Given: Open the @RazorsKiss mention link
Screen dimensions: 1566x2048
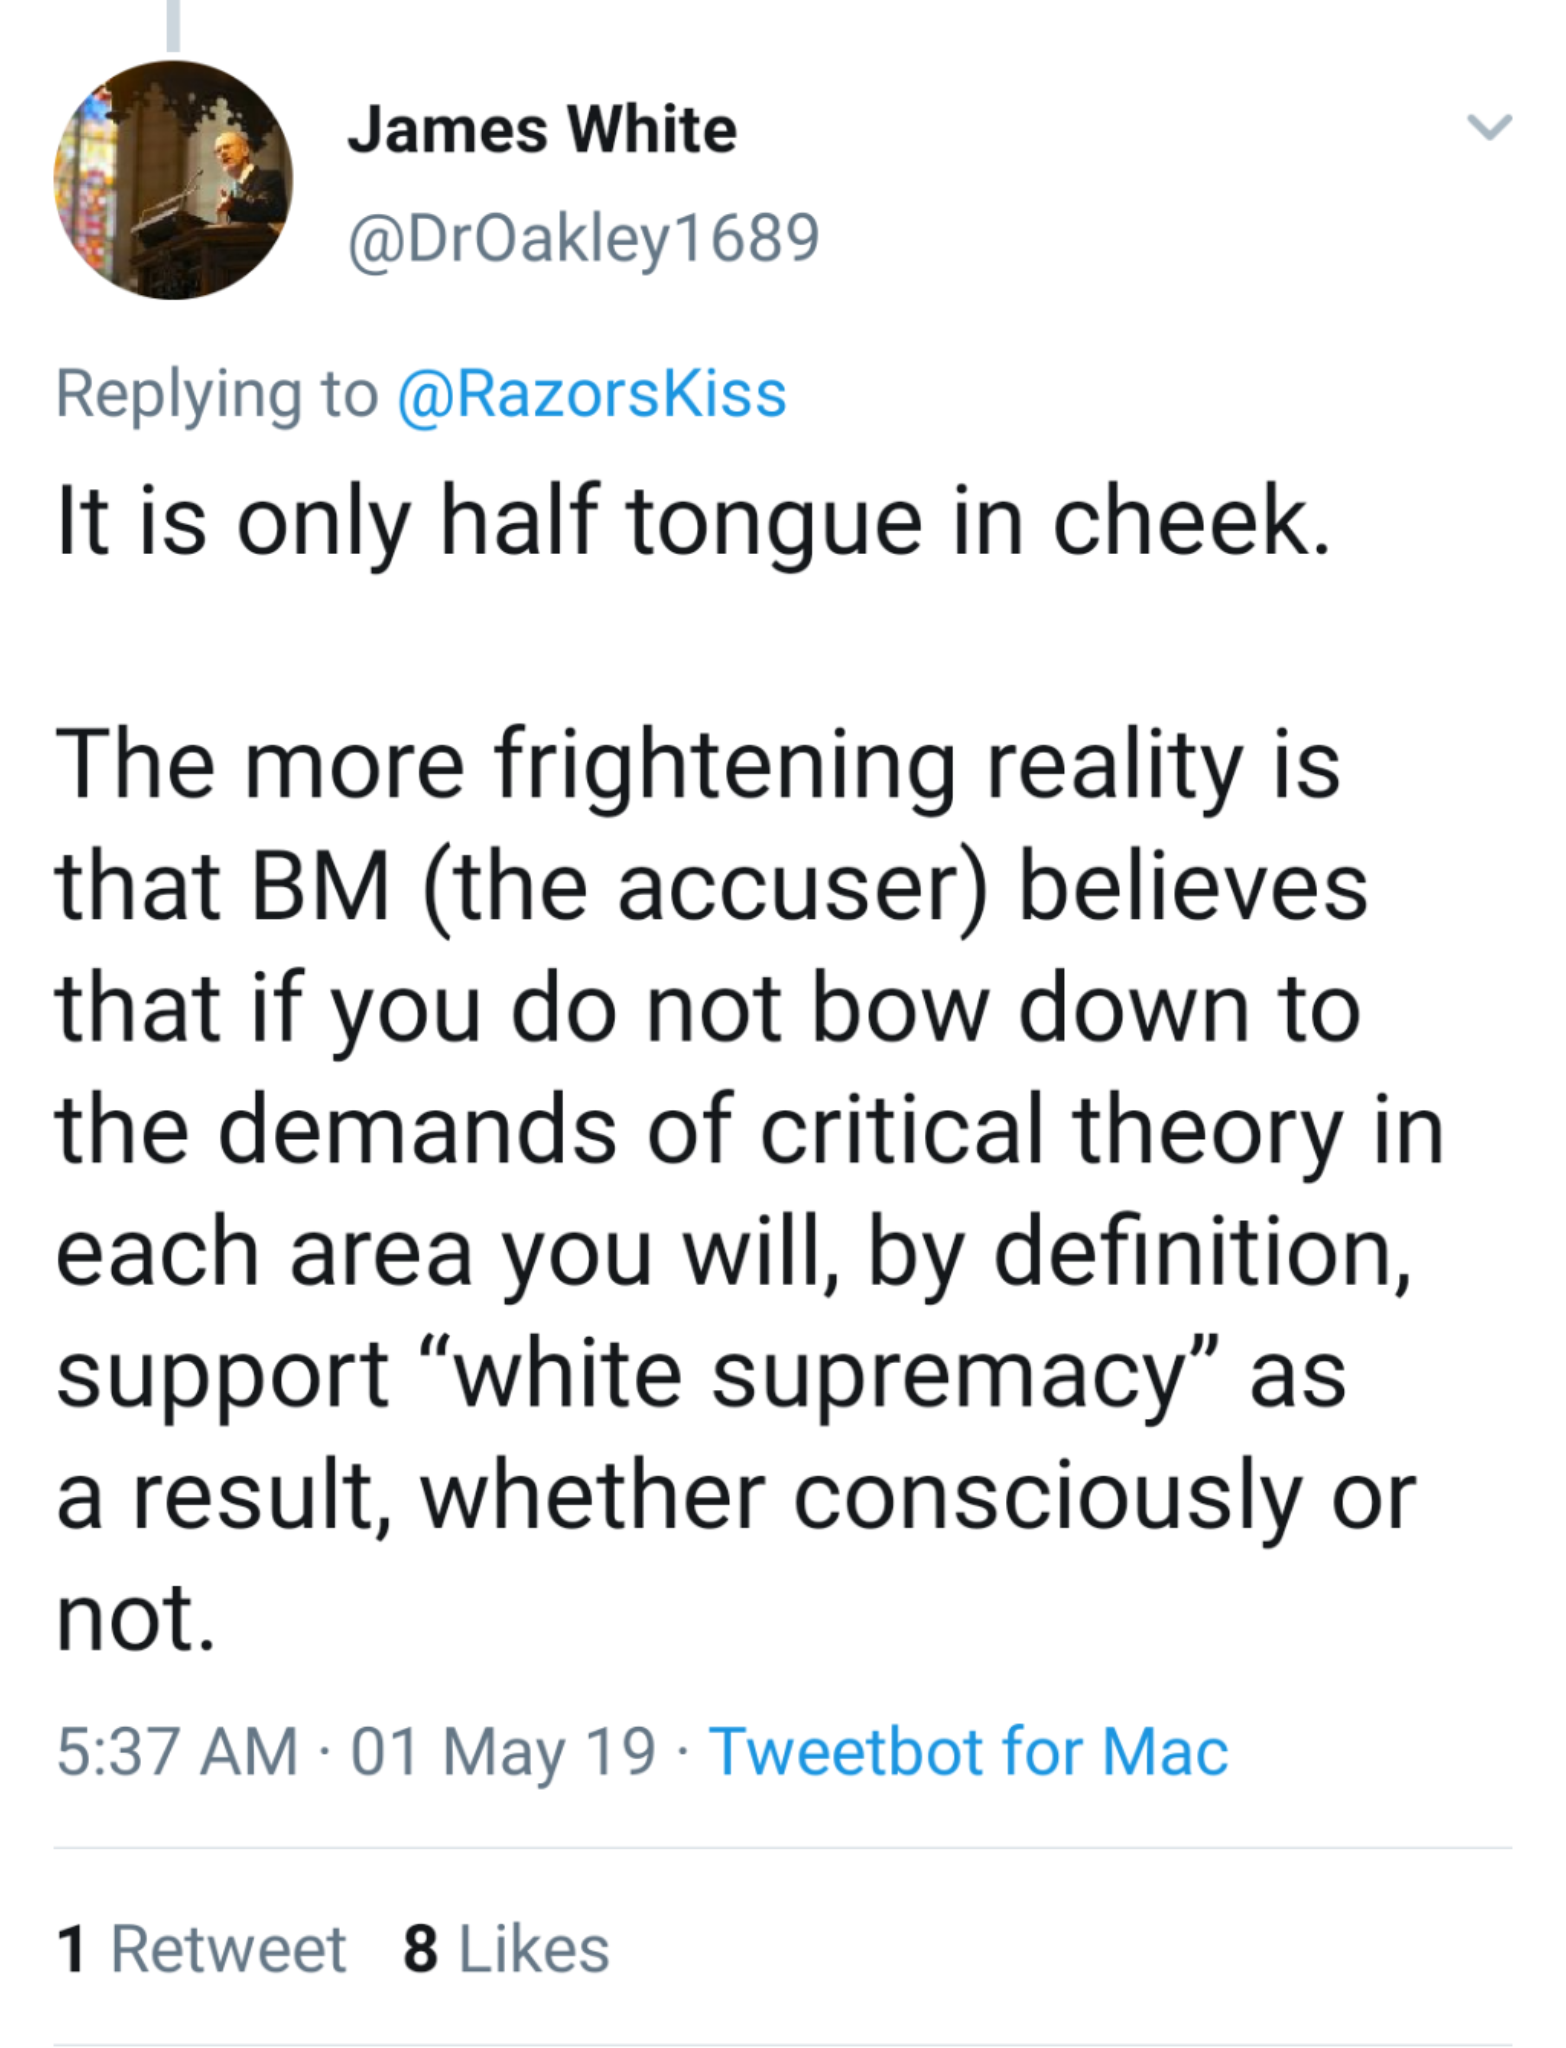Looking at the screenshot, I should click(592, 393).
